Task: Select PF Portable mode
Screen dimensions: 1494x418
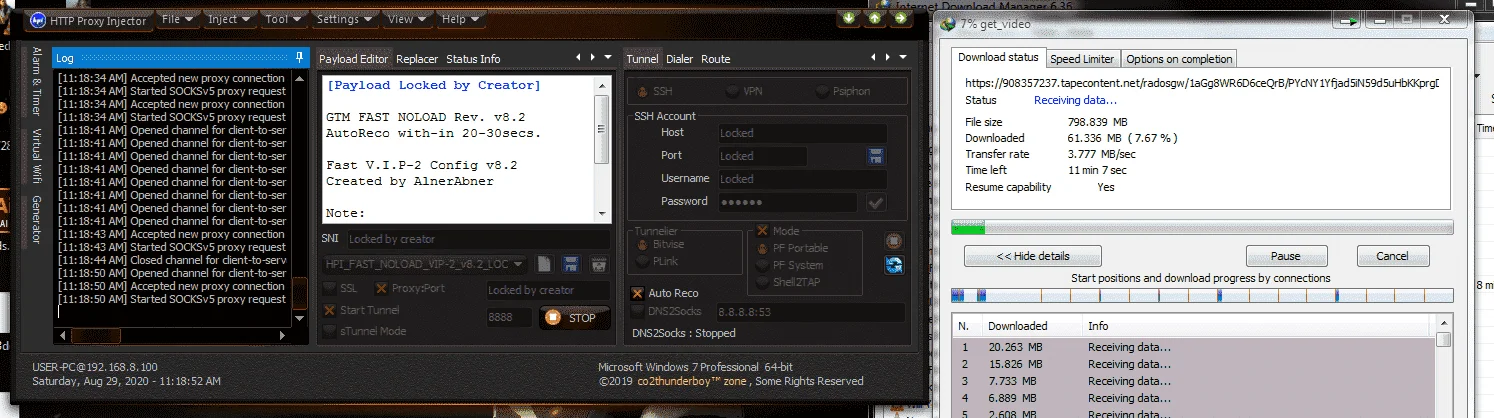Action: coord(791,248)
